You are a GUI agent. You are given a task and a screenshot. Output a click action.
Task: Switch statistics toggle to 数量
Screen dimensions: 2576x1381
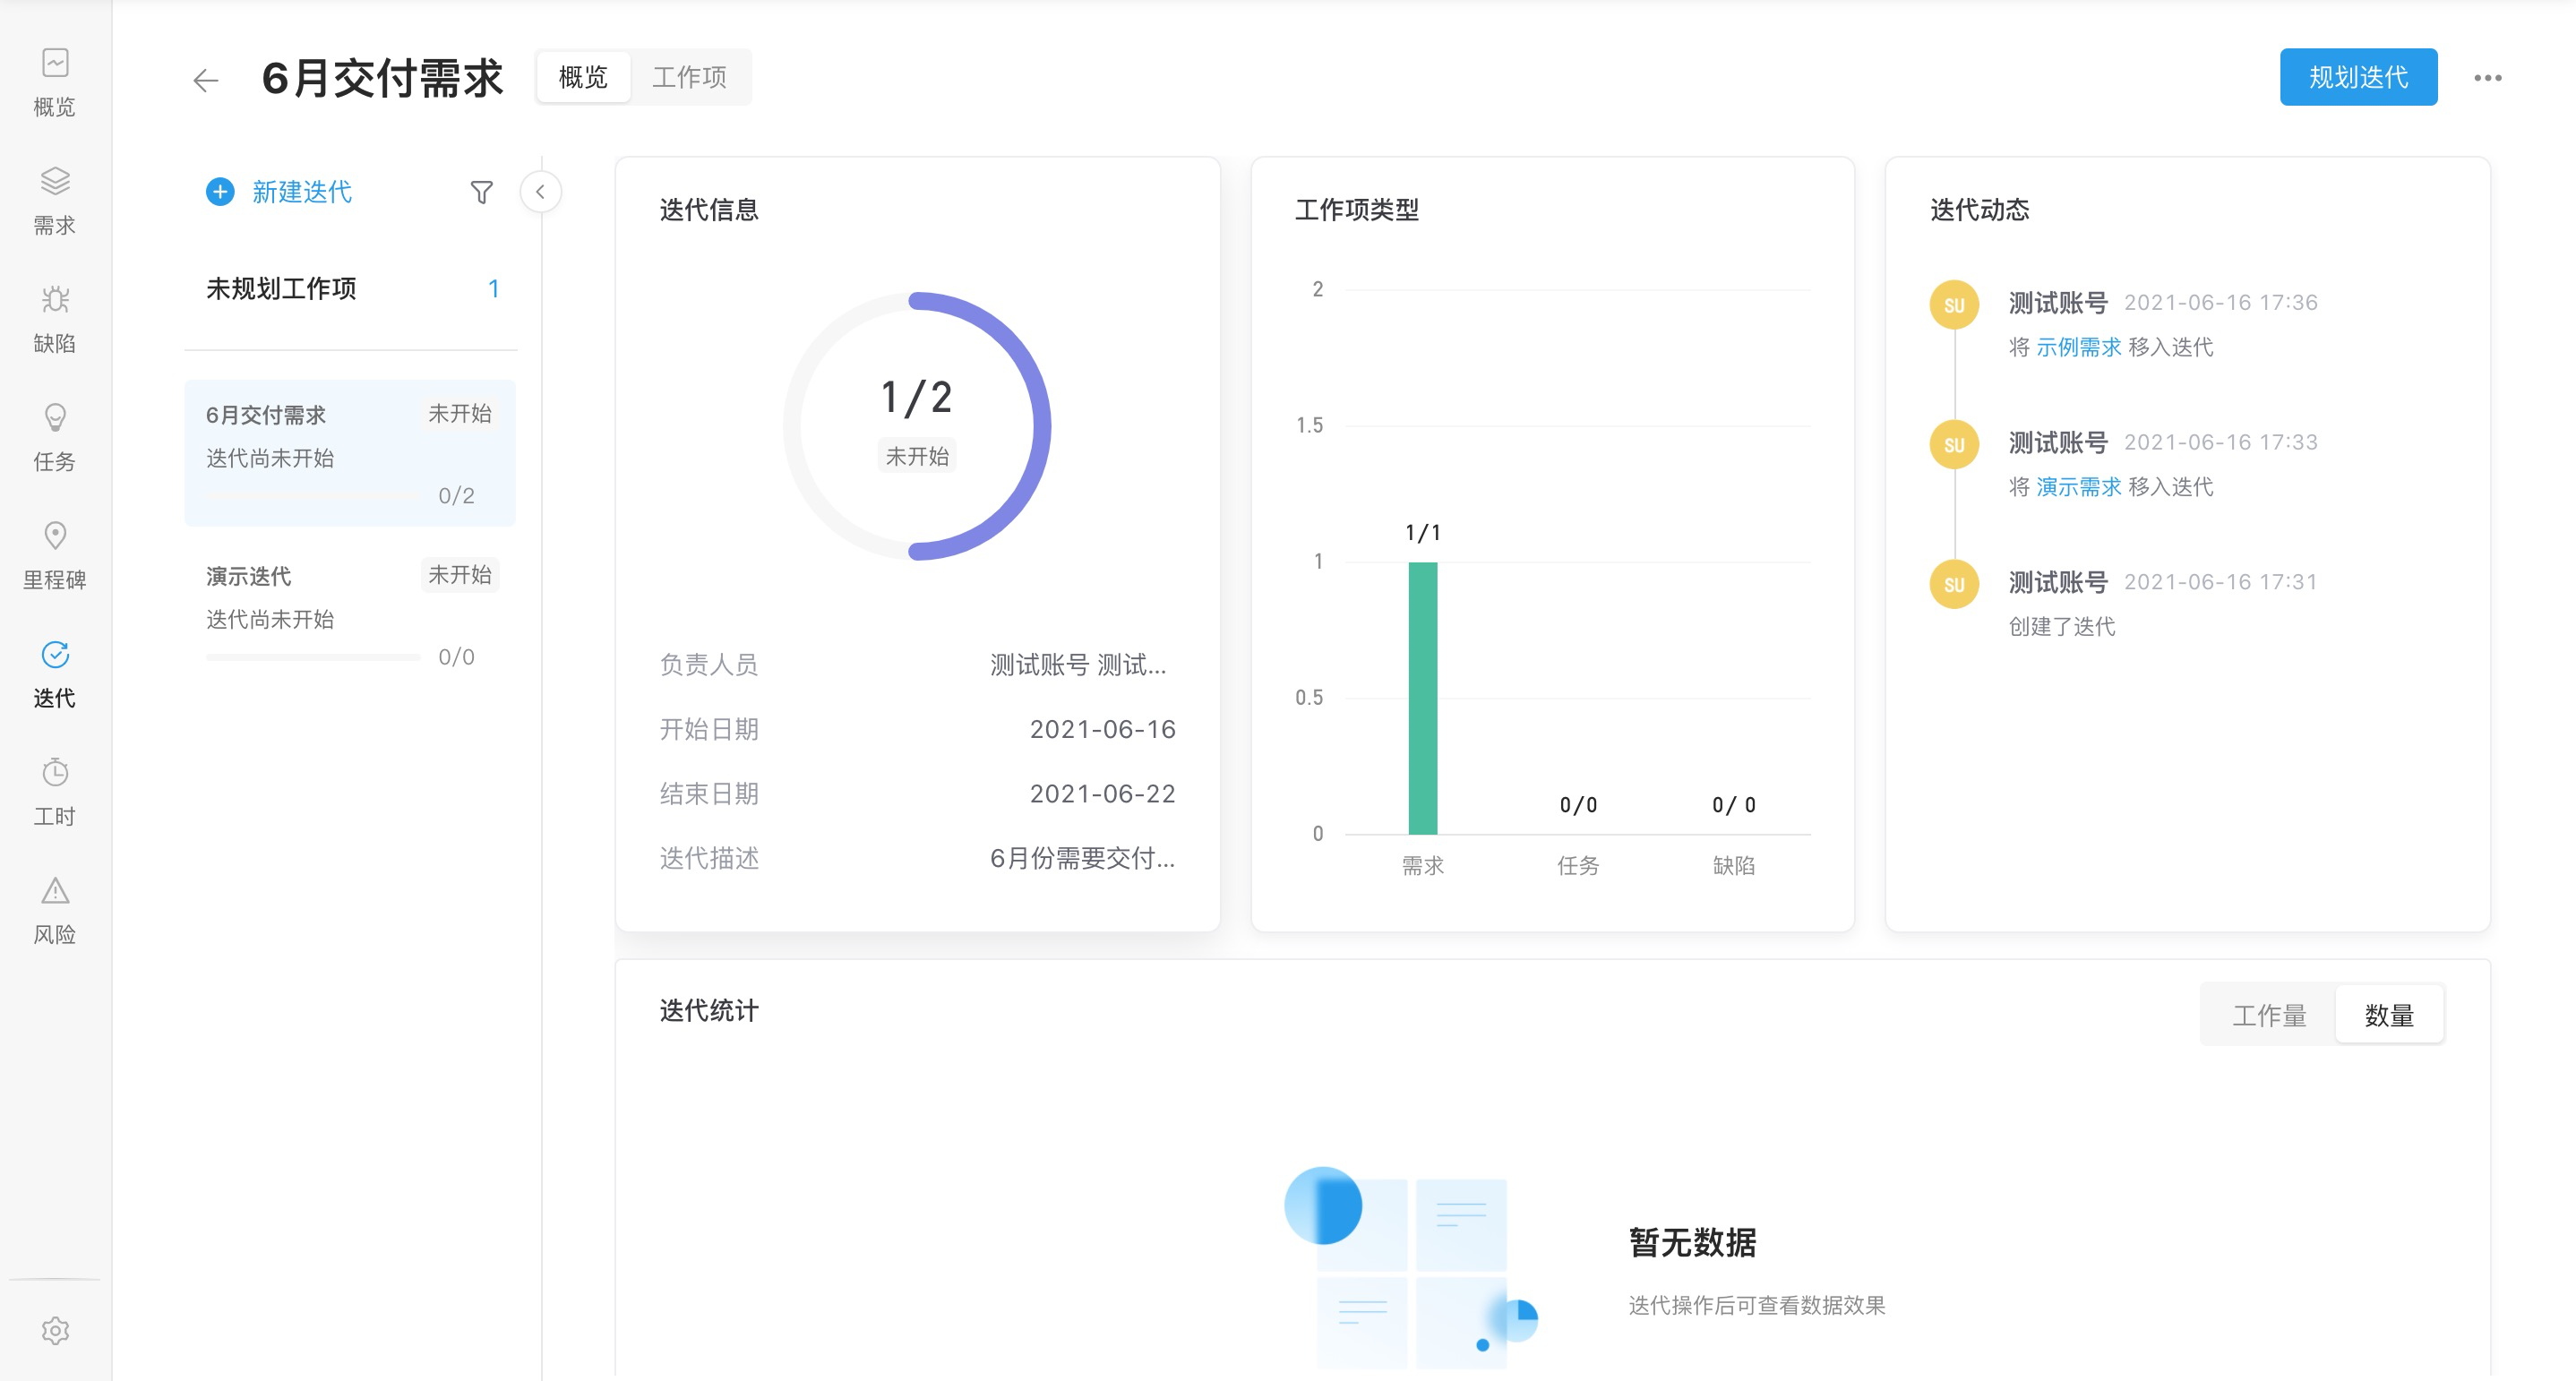click(2388, 1015)
